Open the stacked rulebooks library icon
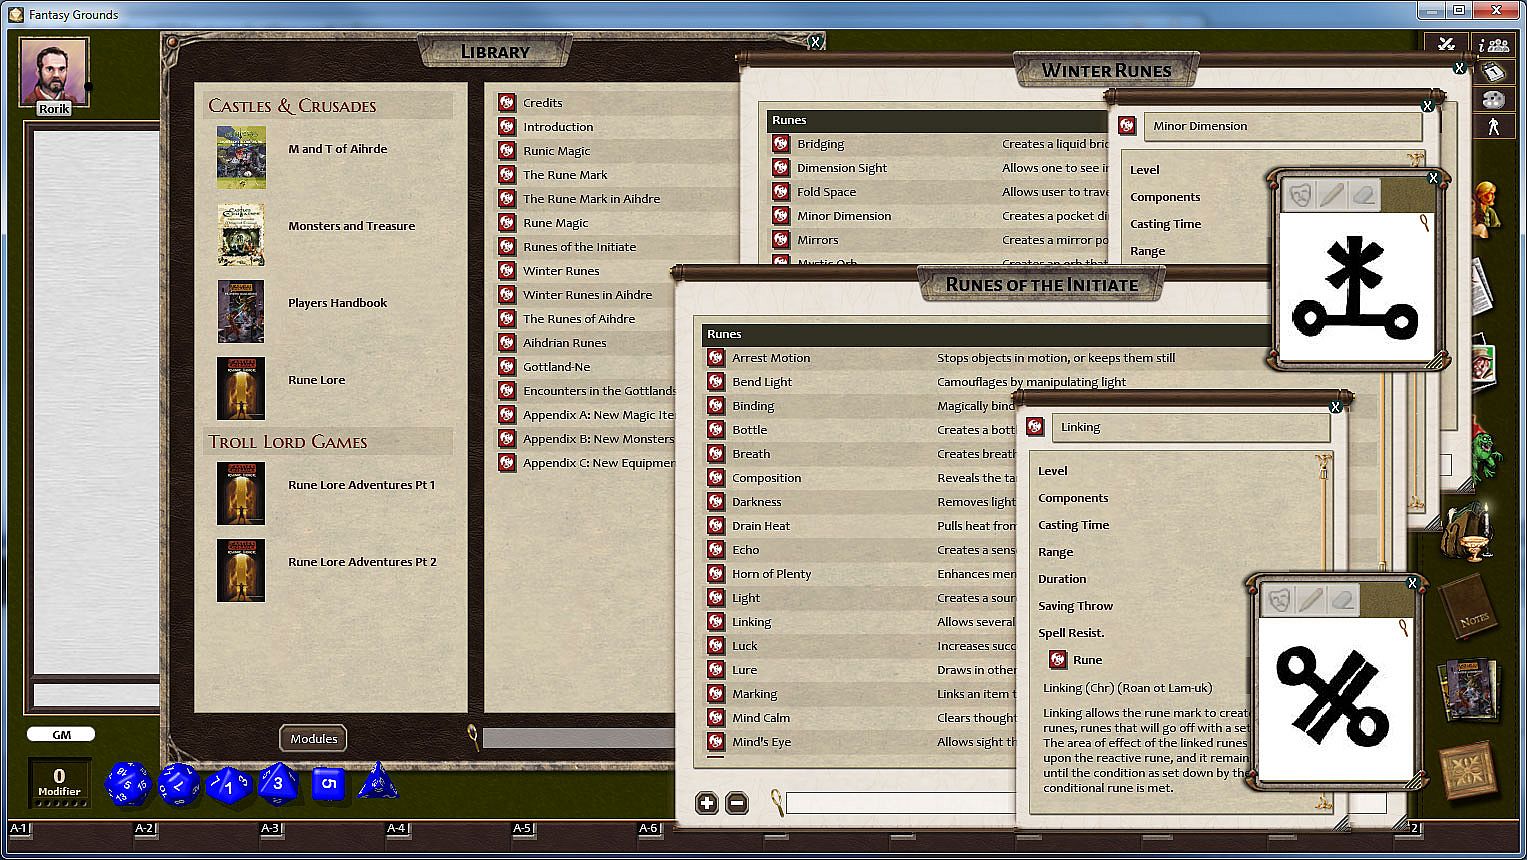The image size is (1527, 860). point(1469,690)
